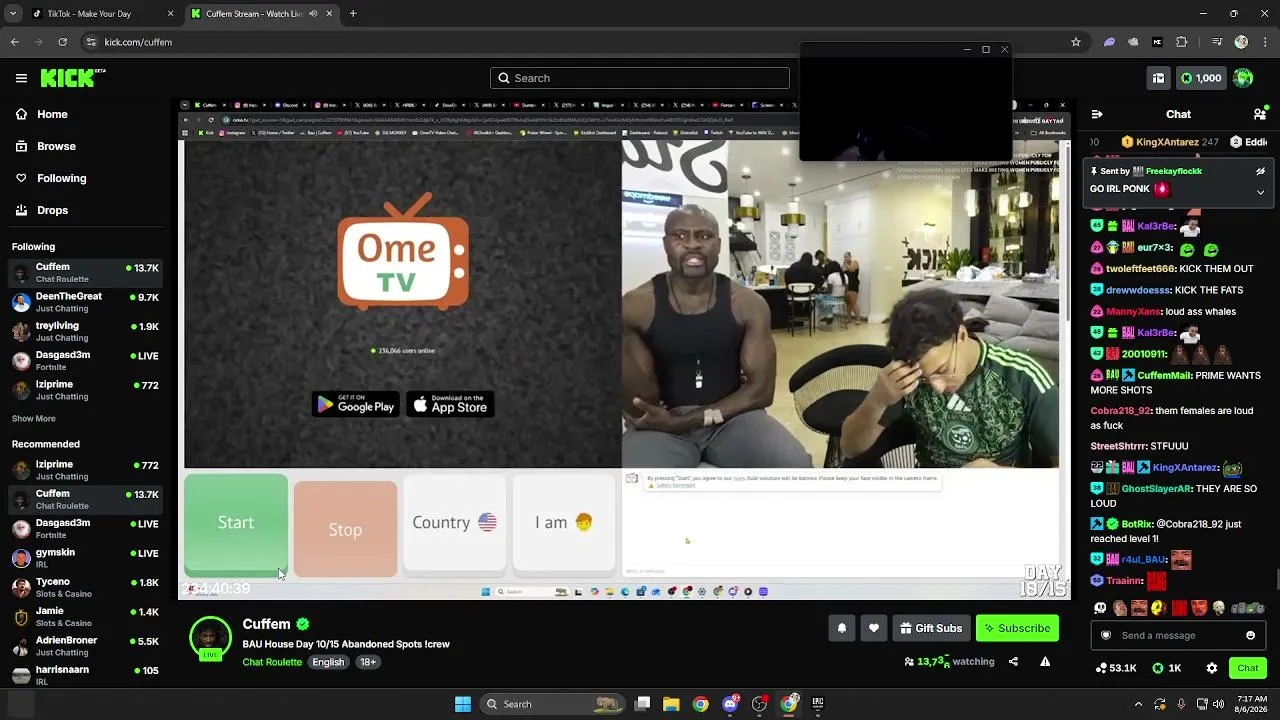Screen dimensions: 1280x720
Task: Open File Explorer from the taskbar
Action: pyautogui.click(x=671, y=704)
